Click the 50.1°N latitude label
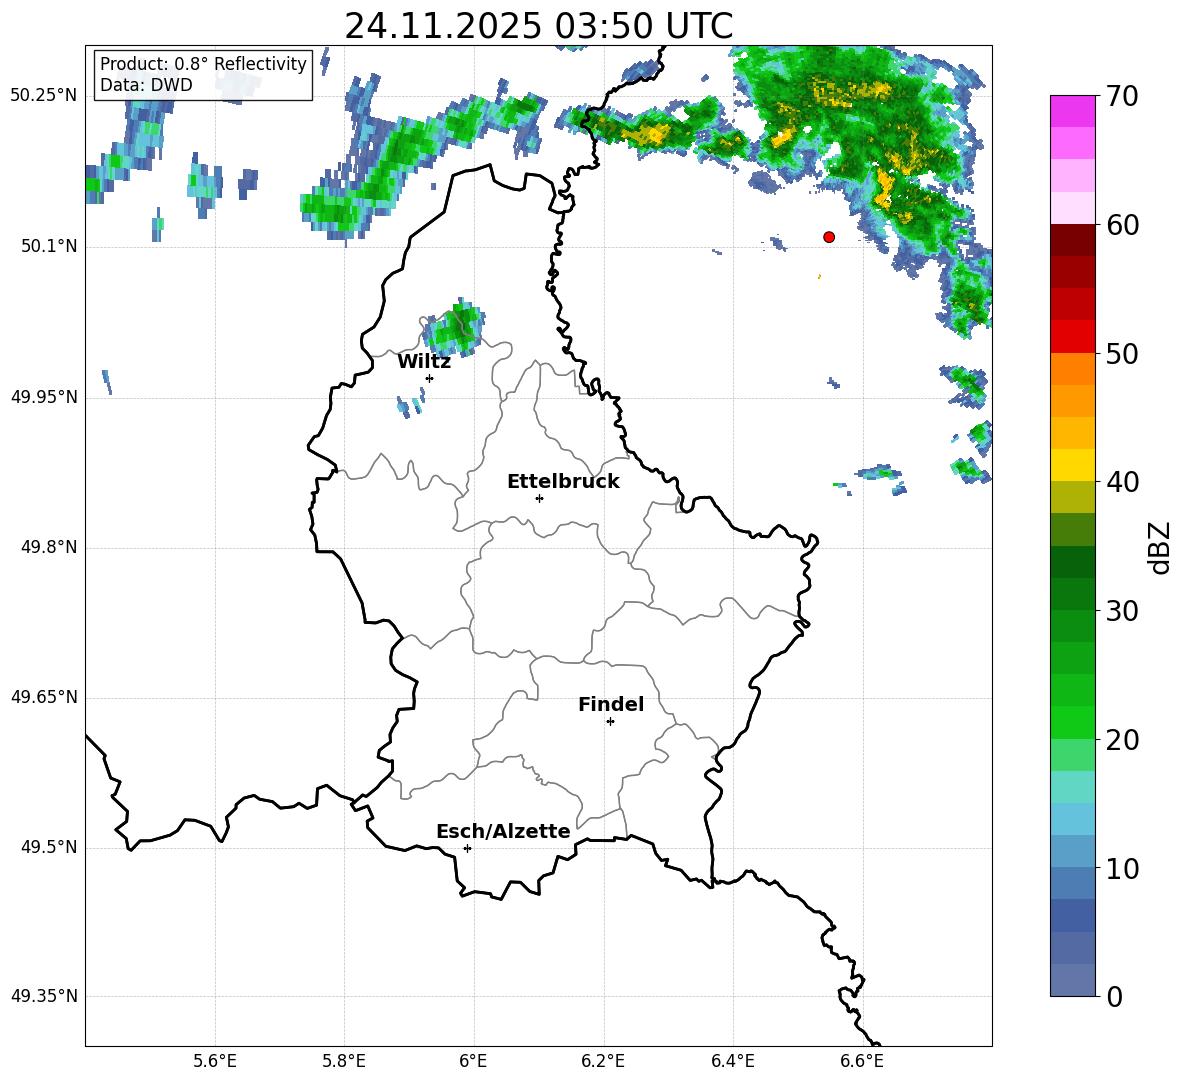The height and width of the screenshot is (1081, 1184). tap(49, 246)
